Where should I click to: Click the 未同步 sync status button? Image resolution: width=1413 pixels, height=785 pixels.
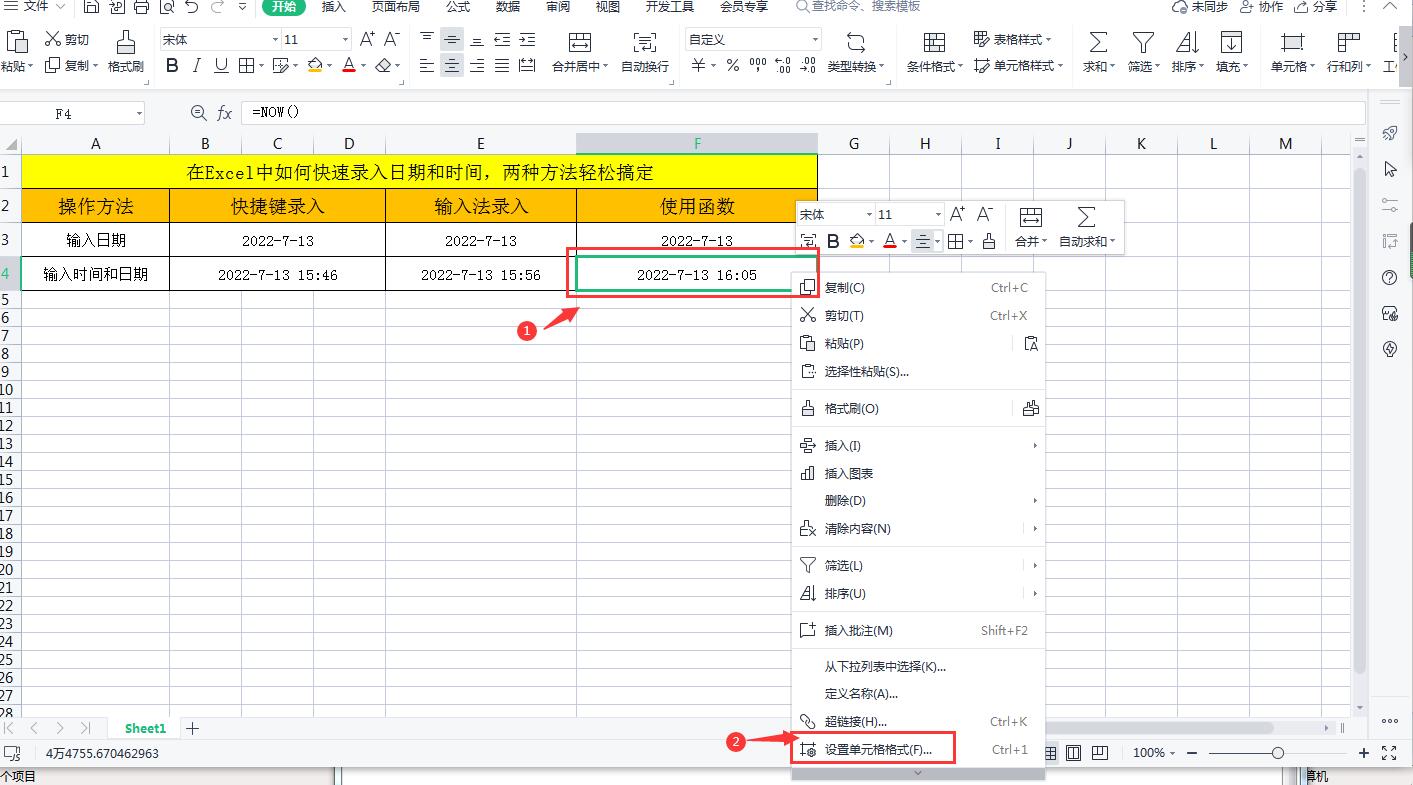tap(1199, 7)
